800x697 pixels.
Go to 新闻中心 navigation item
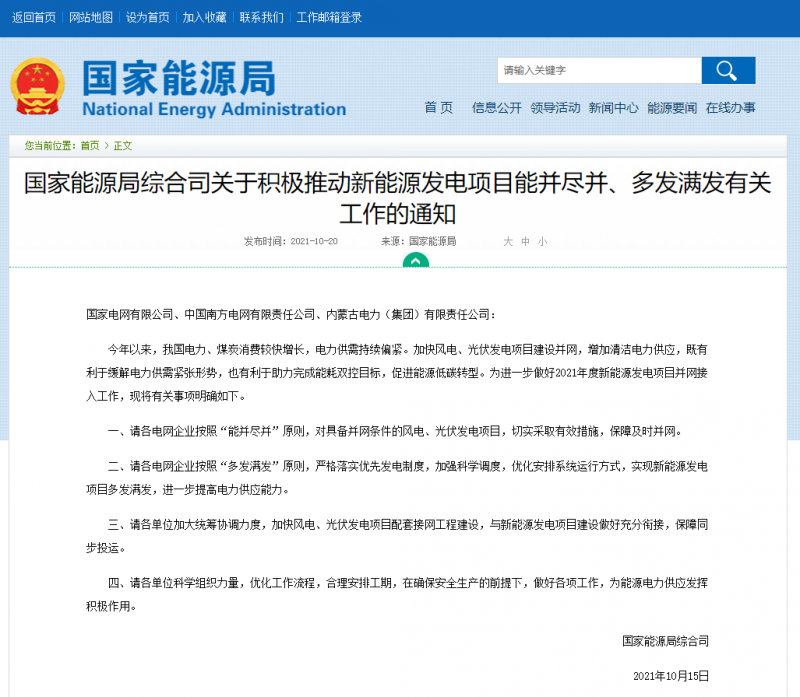click(613, 108)
